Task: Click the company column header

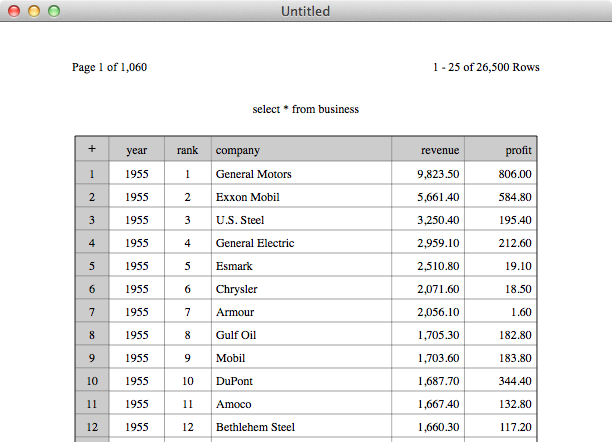Action: click(301, 149)
